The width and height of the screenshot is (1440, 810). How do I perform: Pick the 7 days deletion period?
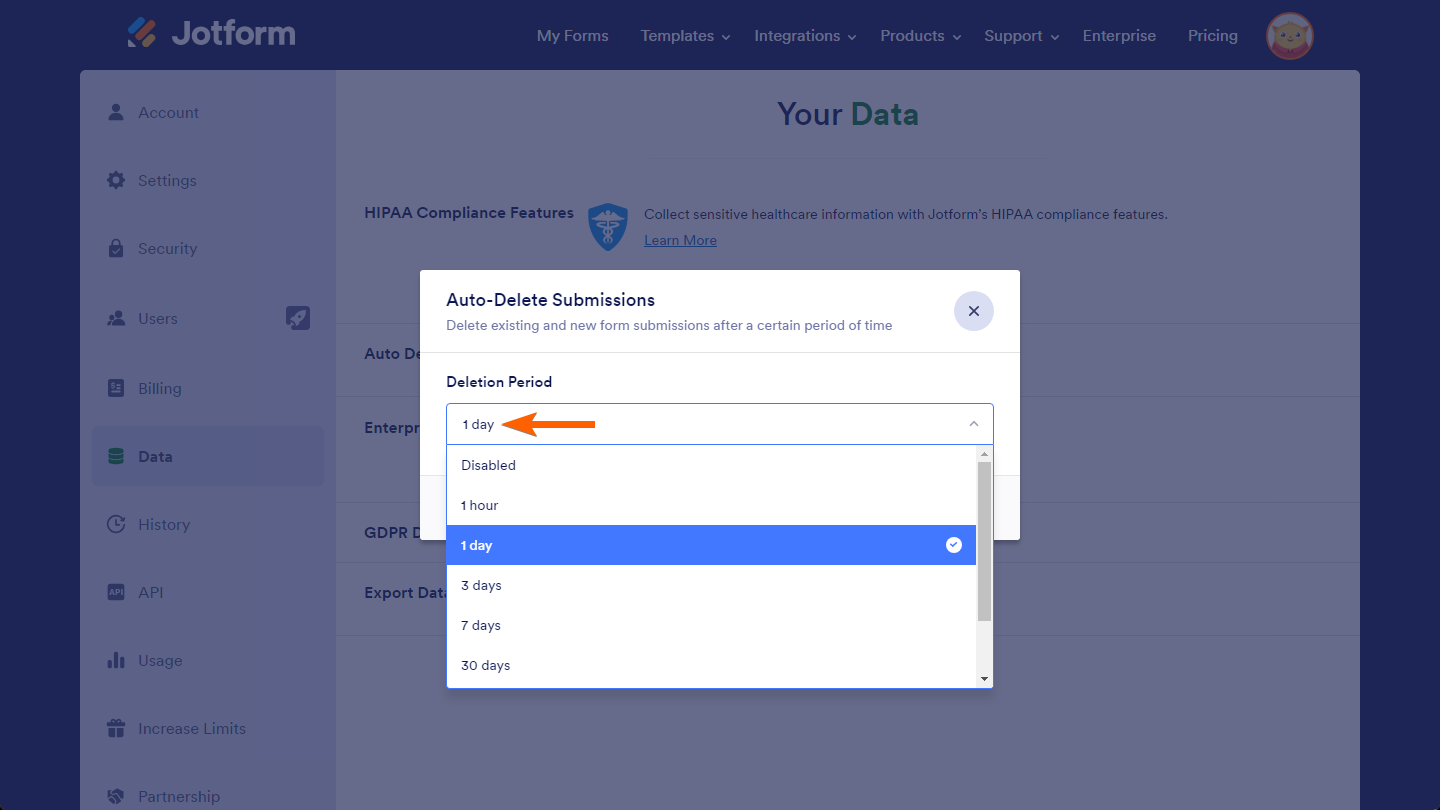481,625
